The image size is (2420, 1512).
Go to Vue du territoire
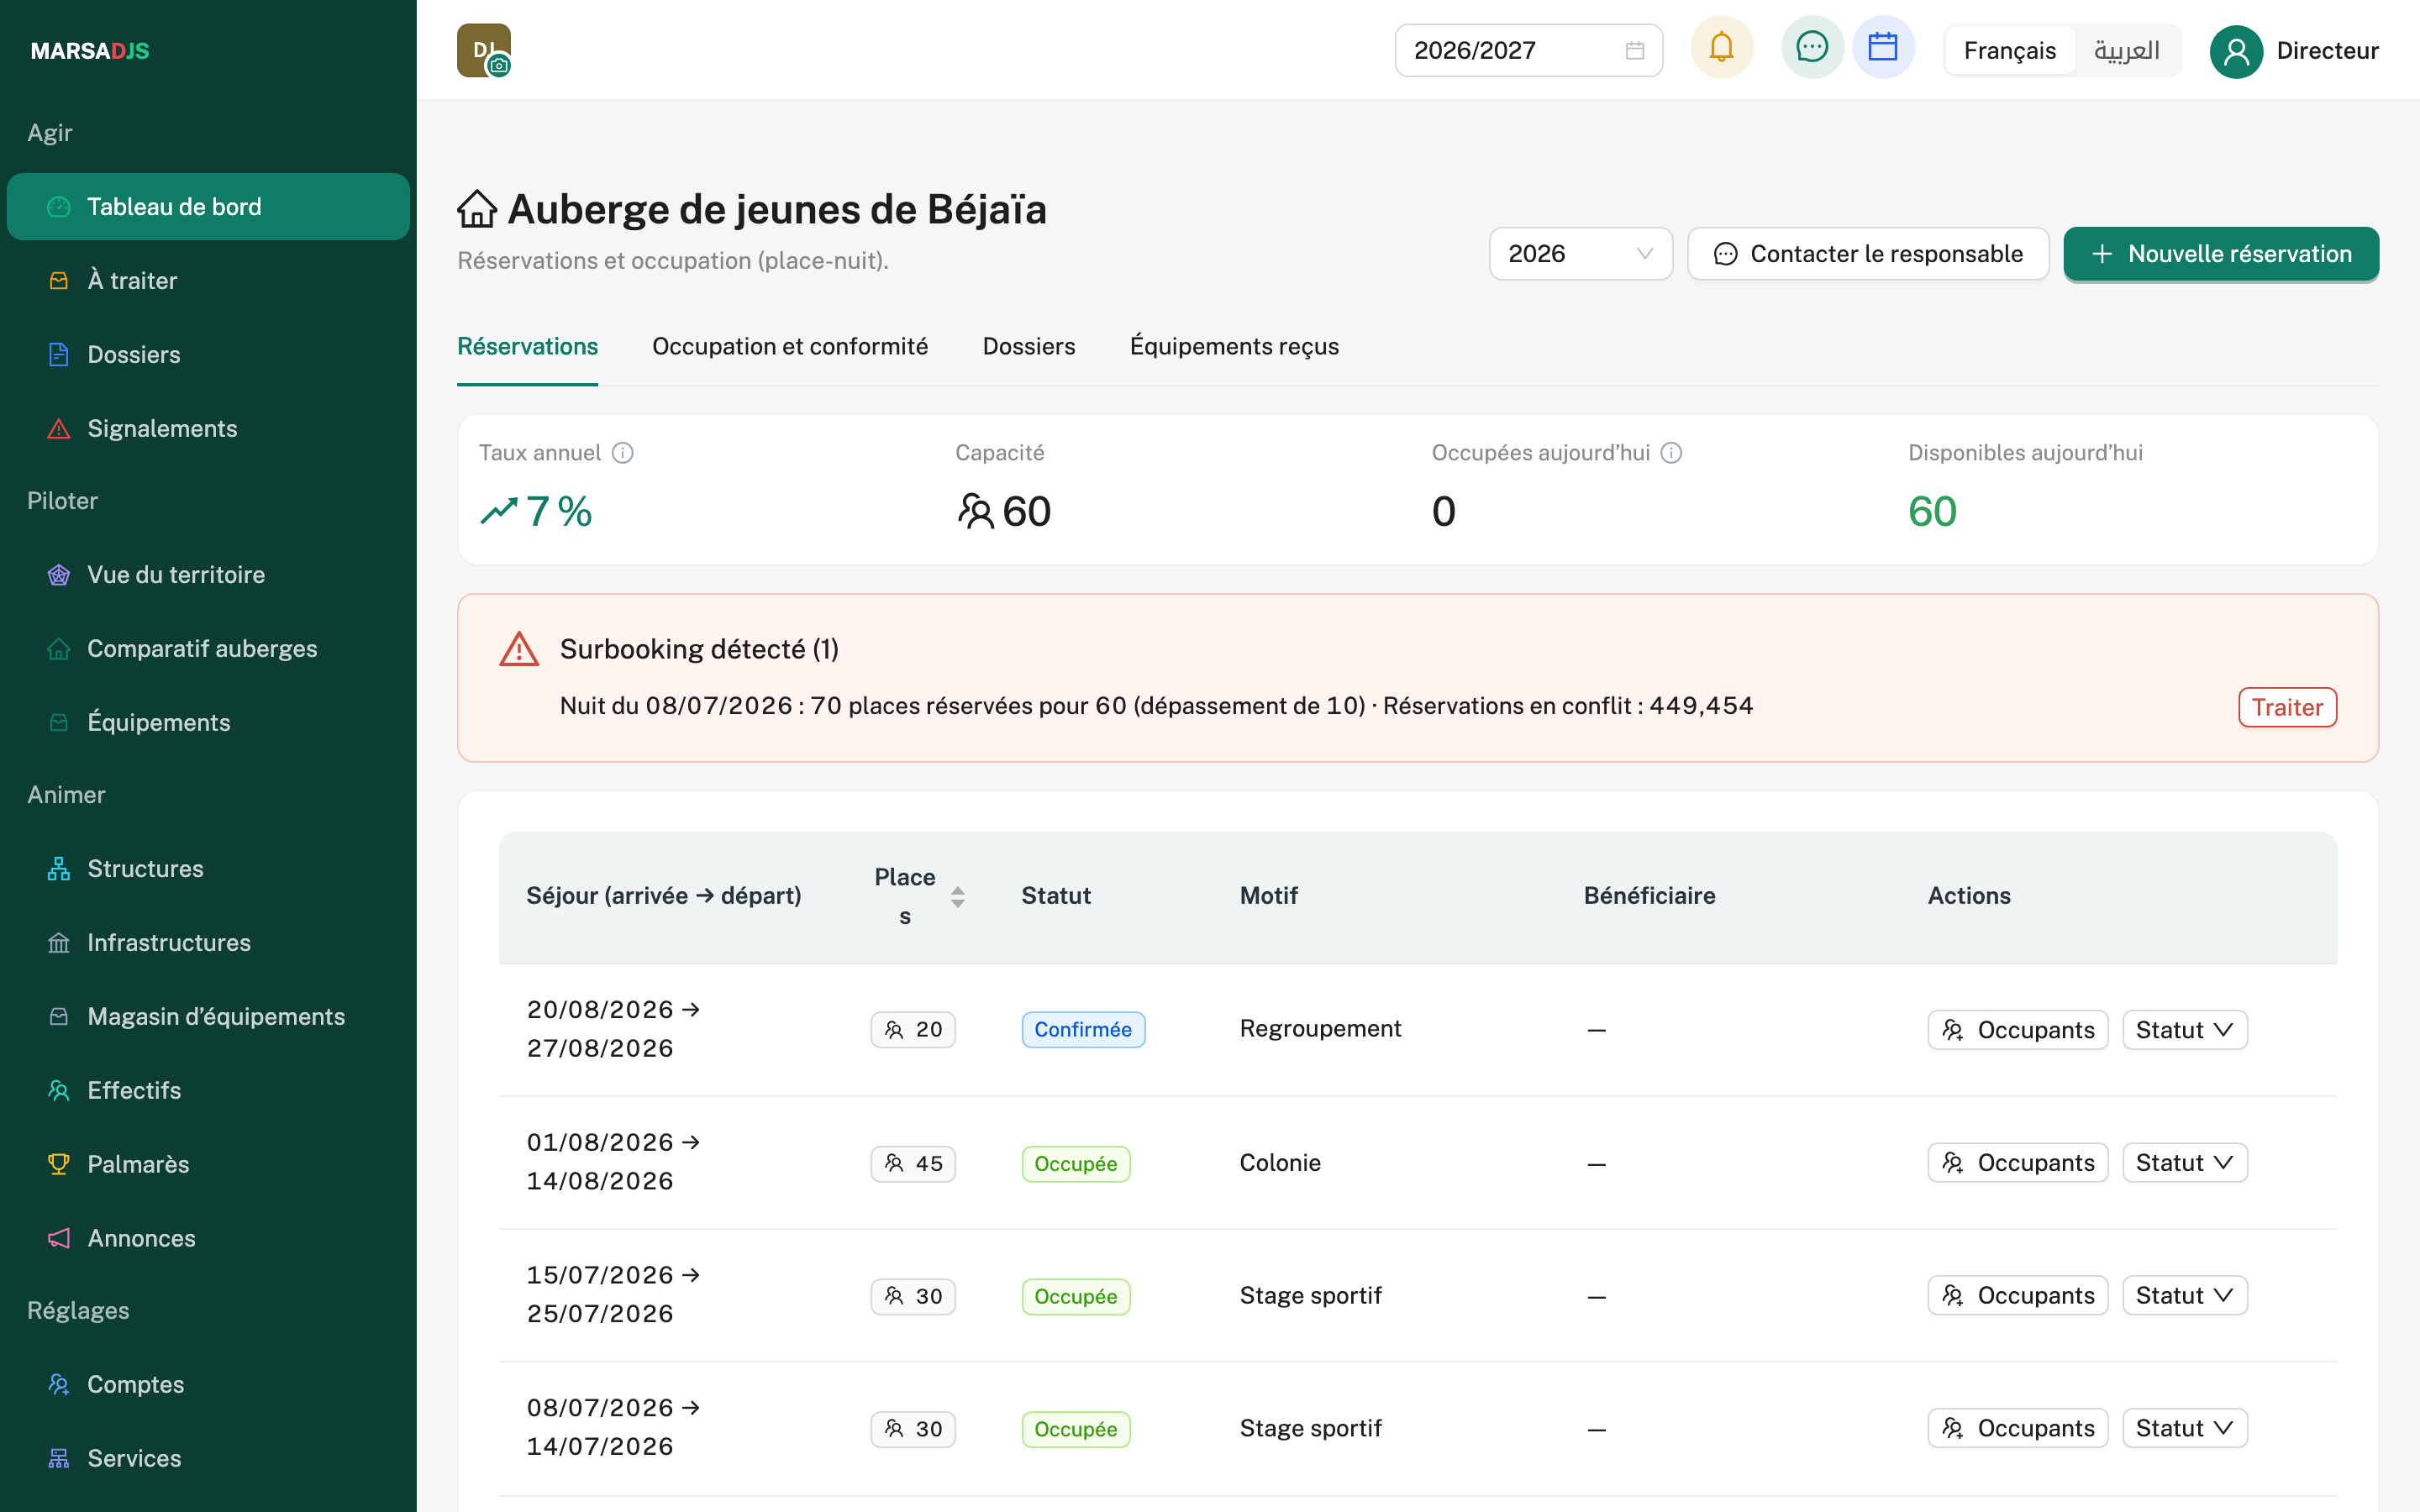(x=208, y=574)
